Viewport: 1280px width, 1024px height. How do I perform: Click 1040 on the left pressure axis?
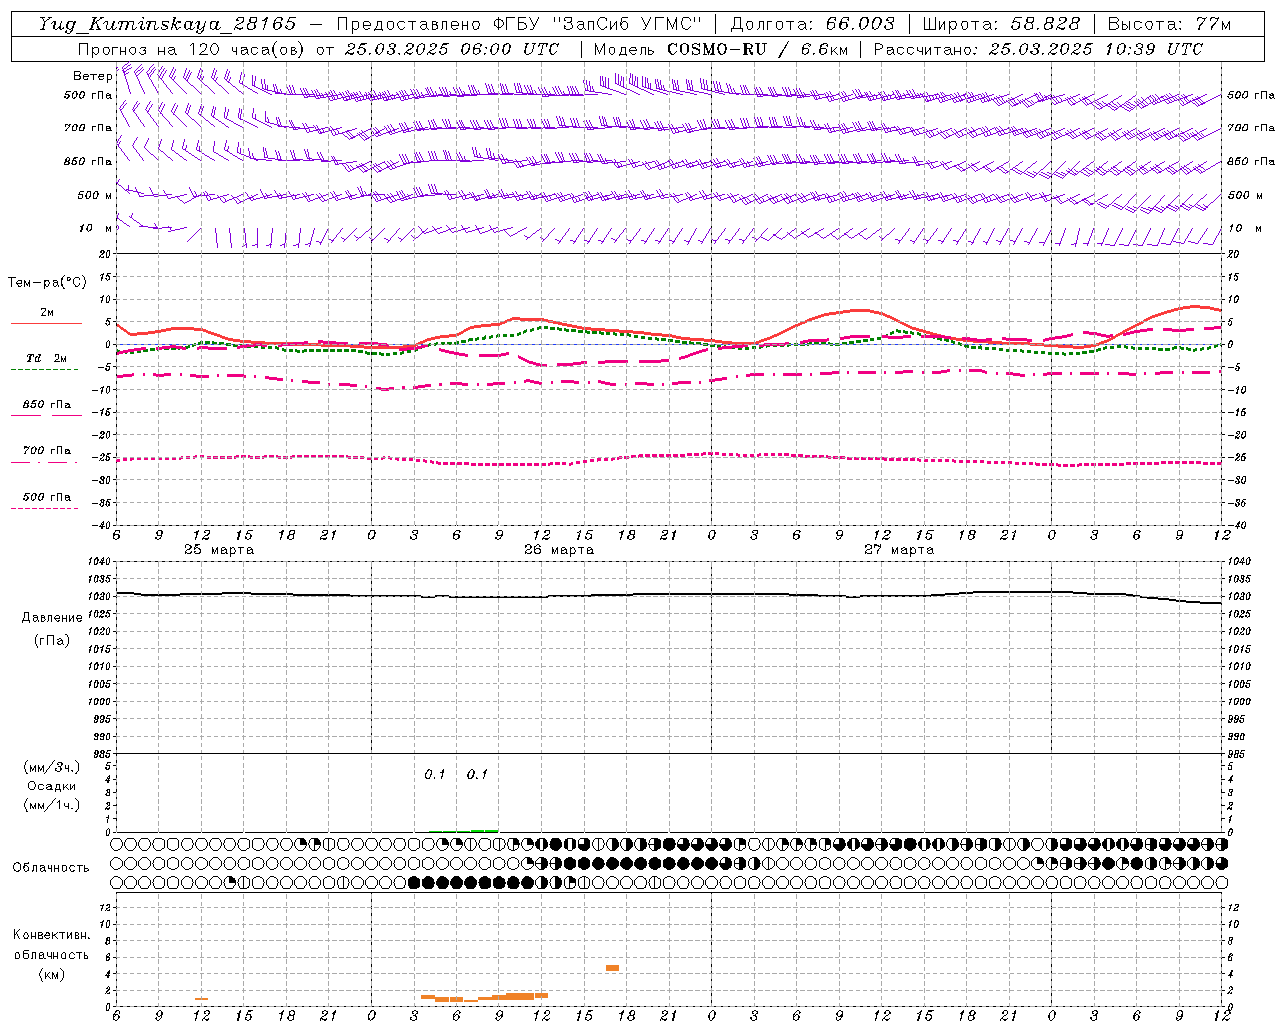[x=101, y=562]
